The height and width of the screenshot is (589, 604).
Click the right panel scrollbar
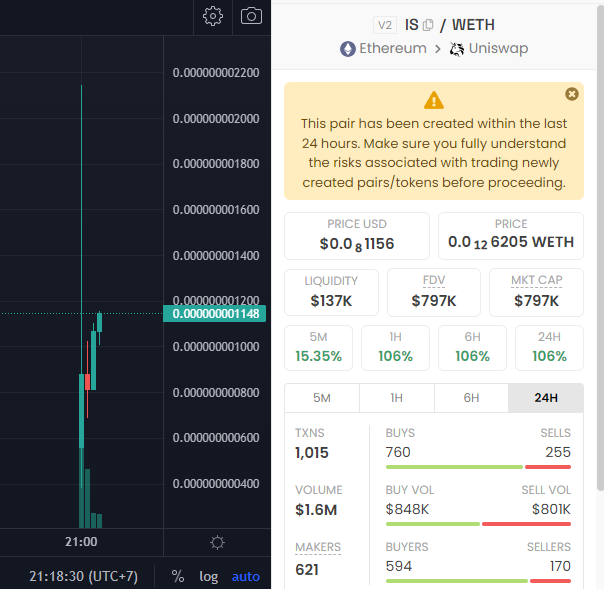coord(600,247)
